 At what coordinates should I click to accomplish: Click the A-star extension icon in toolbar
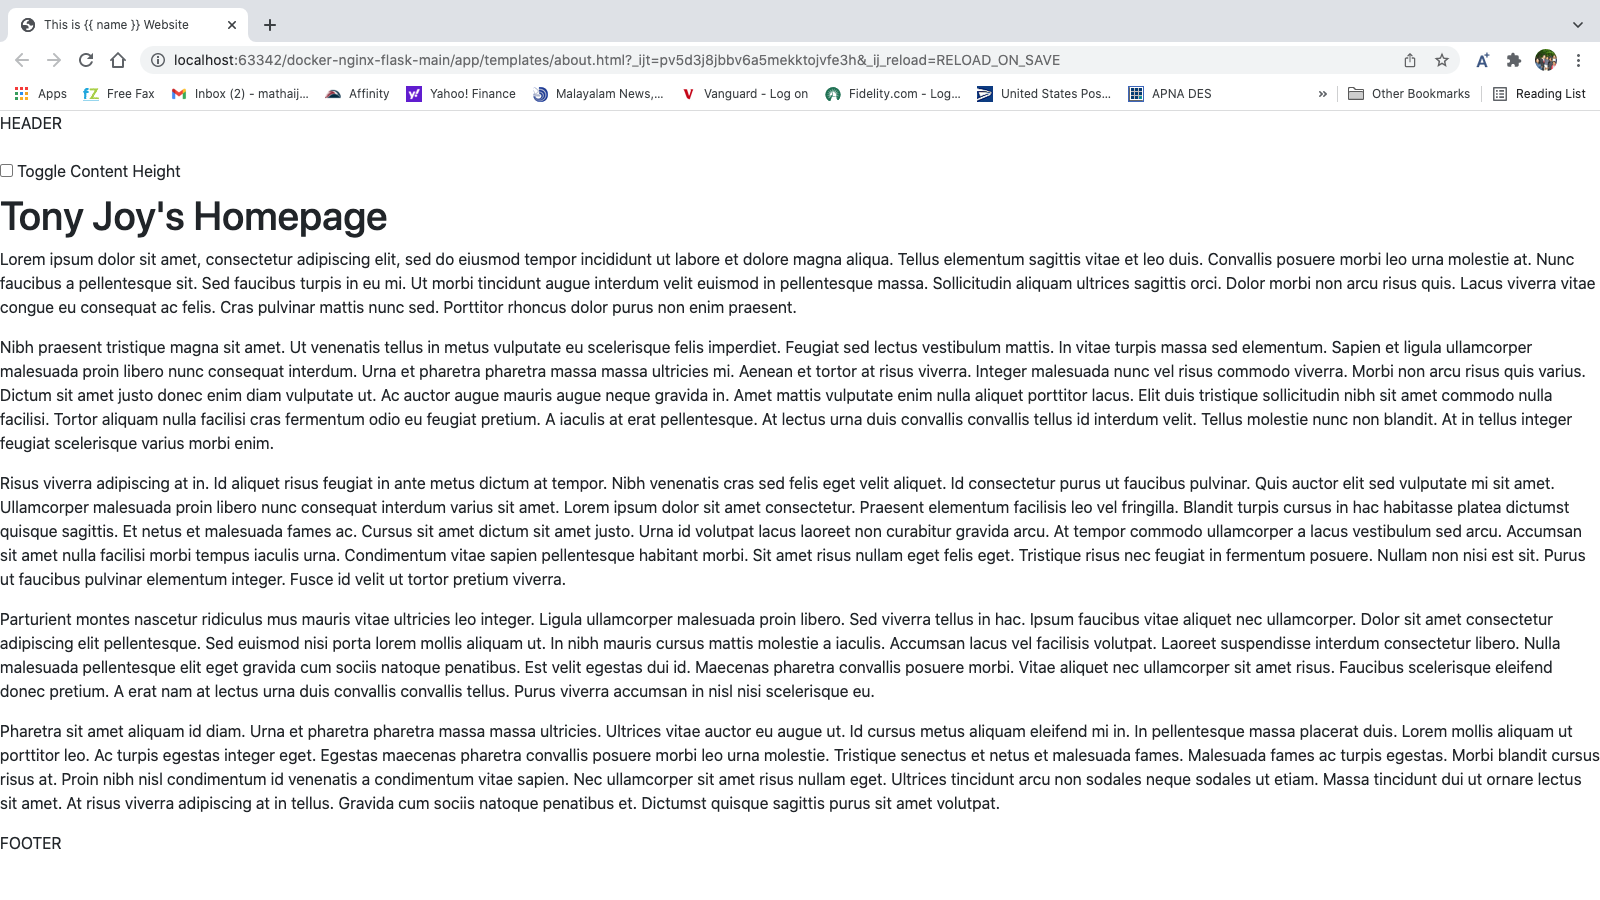pos(1482,60)
